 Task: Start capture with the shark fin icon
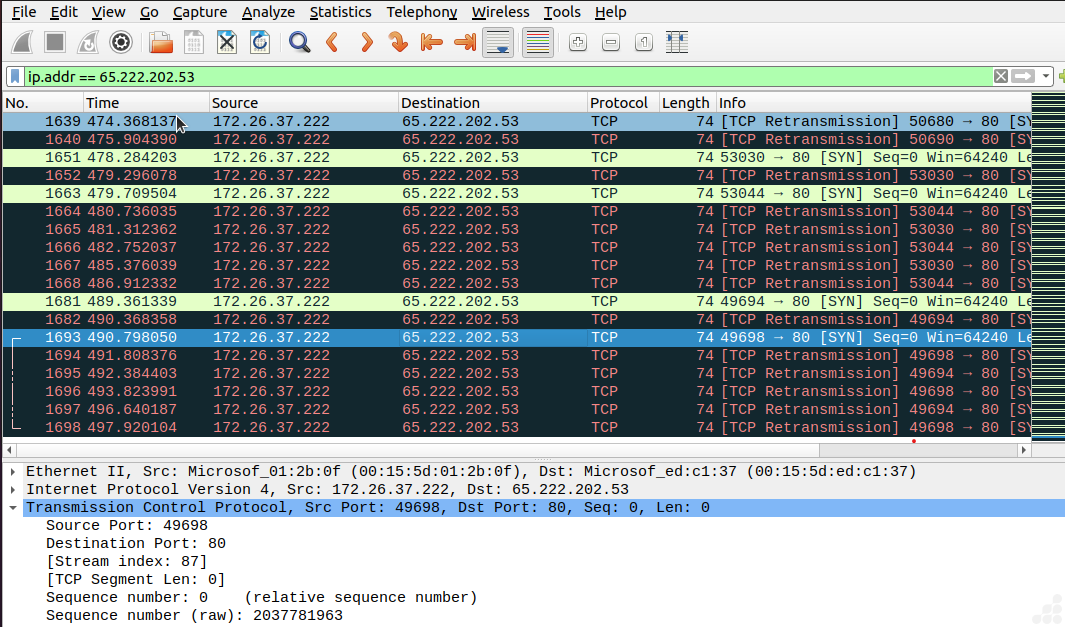tap(23, 42)
